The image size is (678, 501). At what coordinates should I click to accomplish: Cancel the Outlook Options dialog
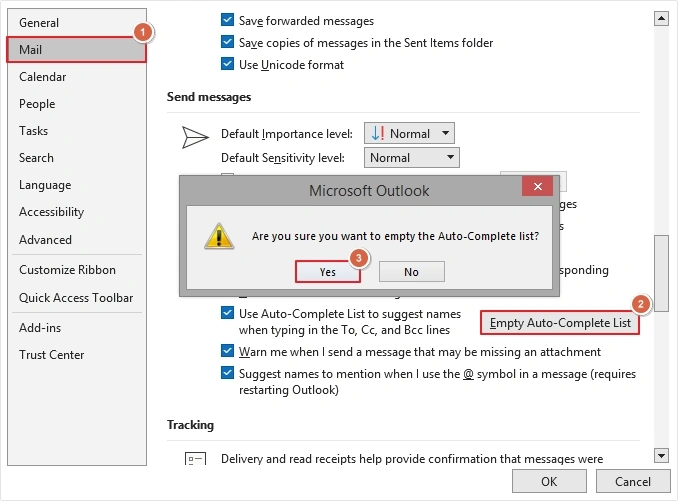633,482
